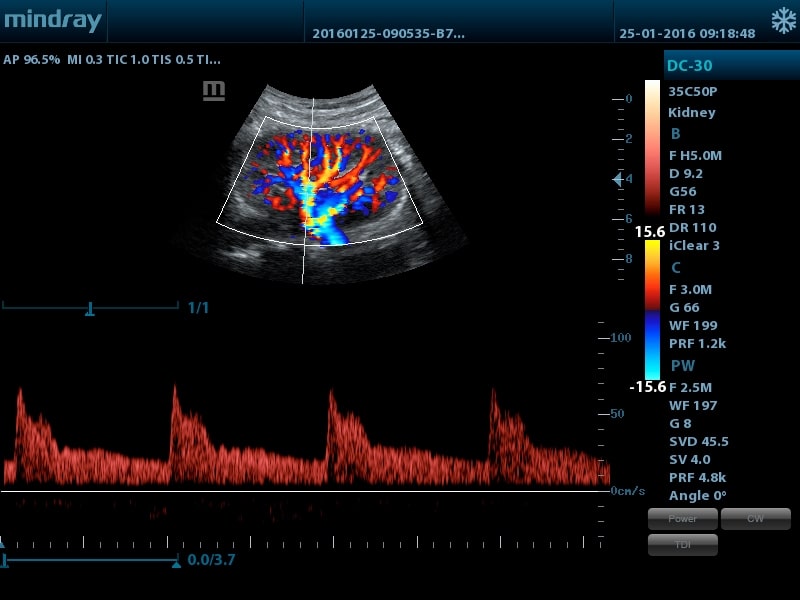Open the Kidney exam preset
Image resolution: width=800 pixels, height=600 pixels.
(692, 112)
